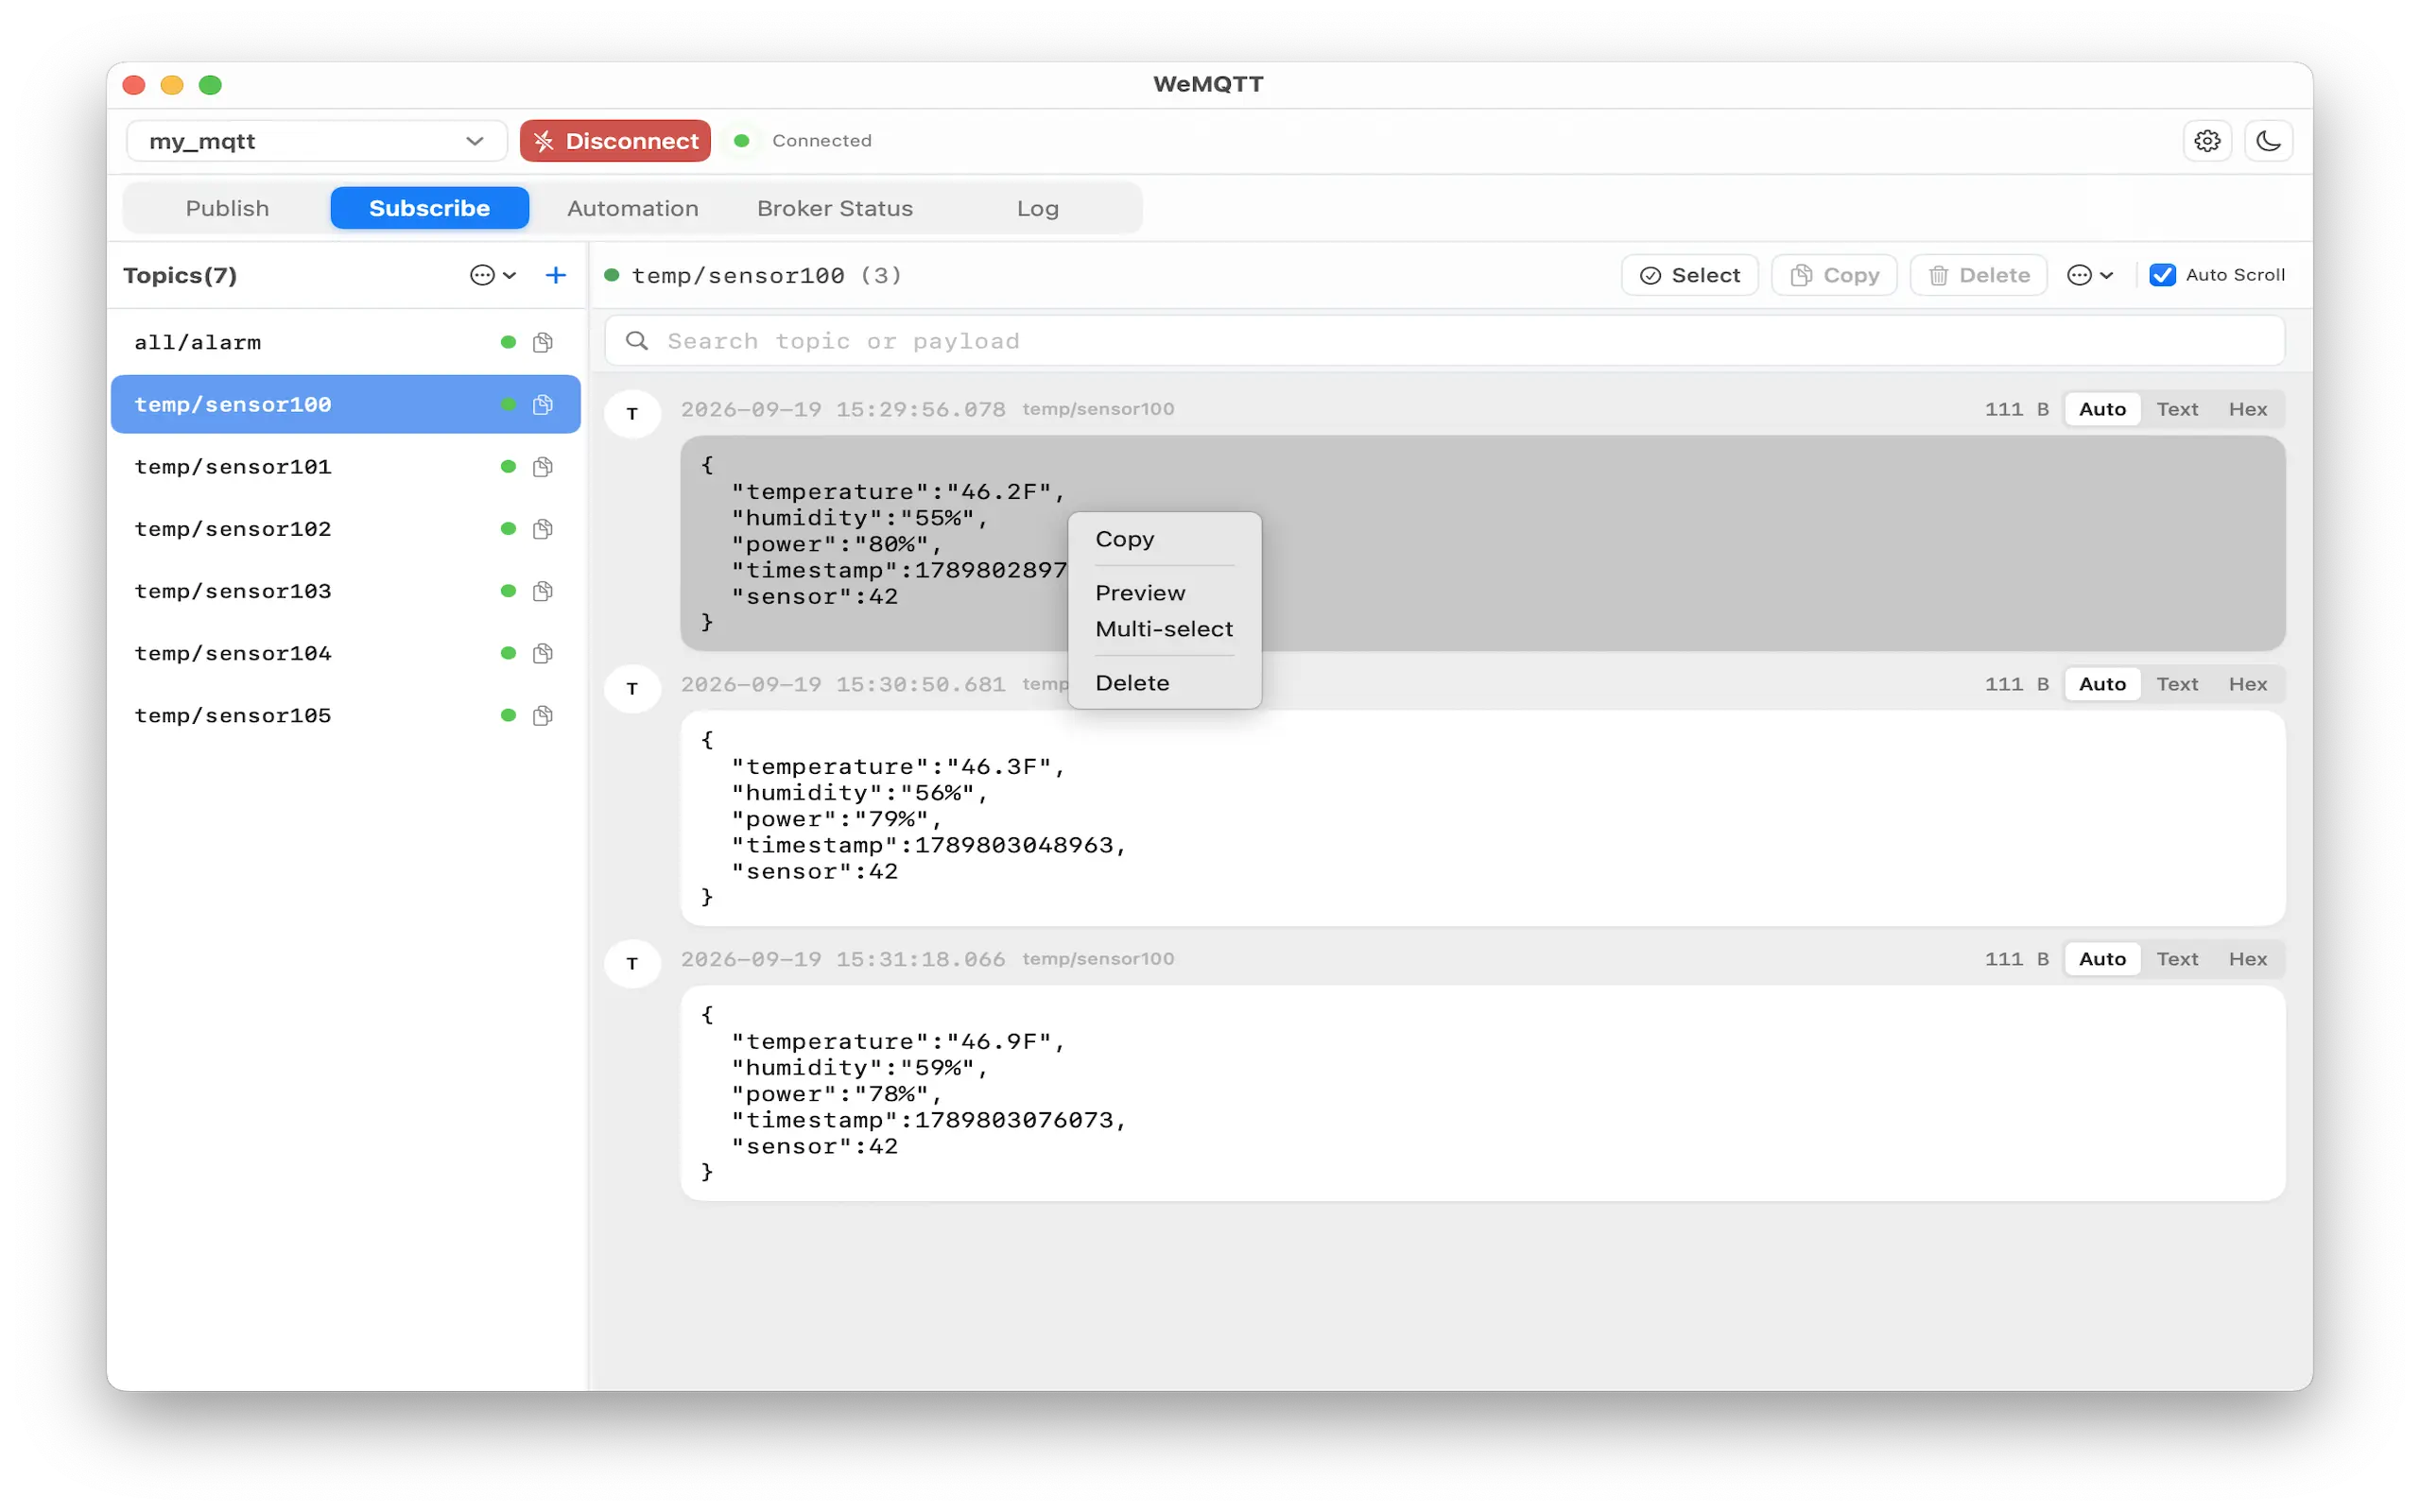Image resolution: width=2420 pixels, height=1512 pixels.
Task: Set 15:30:50 message view to Text
Action: coord(2176,684)
